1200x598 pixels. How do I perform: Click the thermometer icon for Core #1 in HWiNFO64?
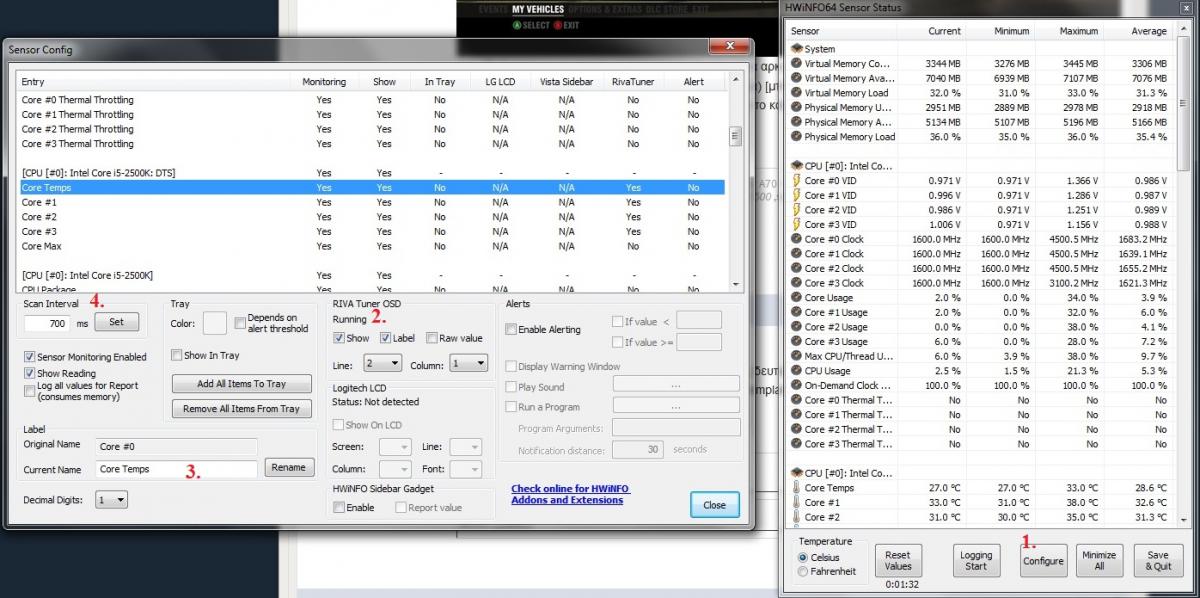tap(796, 502)
